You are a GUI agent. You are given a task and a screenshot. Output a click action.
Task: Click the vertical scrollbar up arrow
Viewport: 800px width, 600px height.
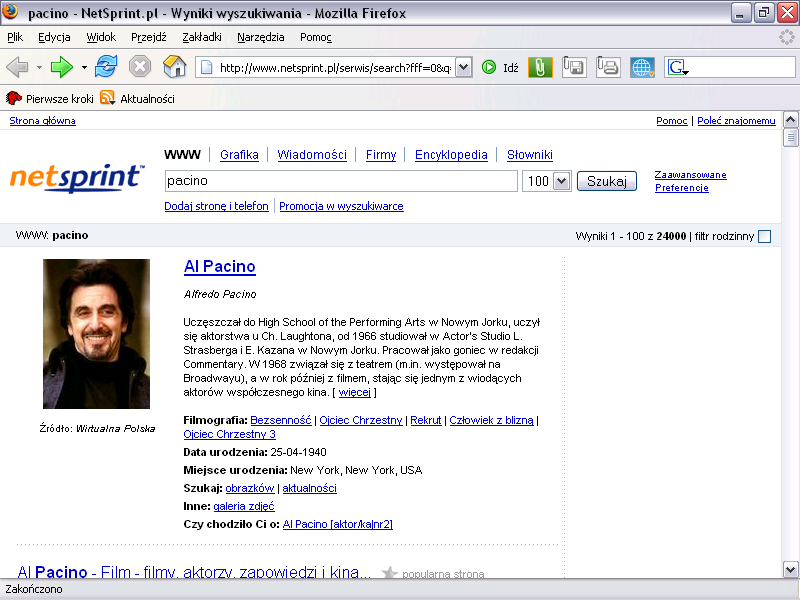click(x=790, y=120)
